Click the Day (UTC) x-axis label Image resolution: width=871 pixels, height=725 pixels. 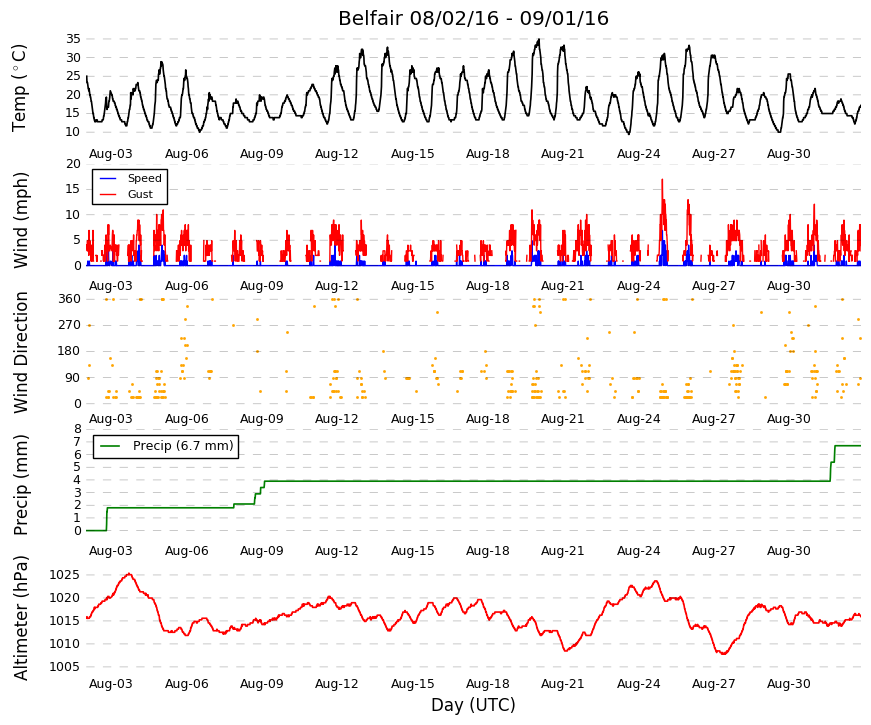coord(473,705)
